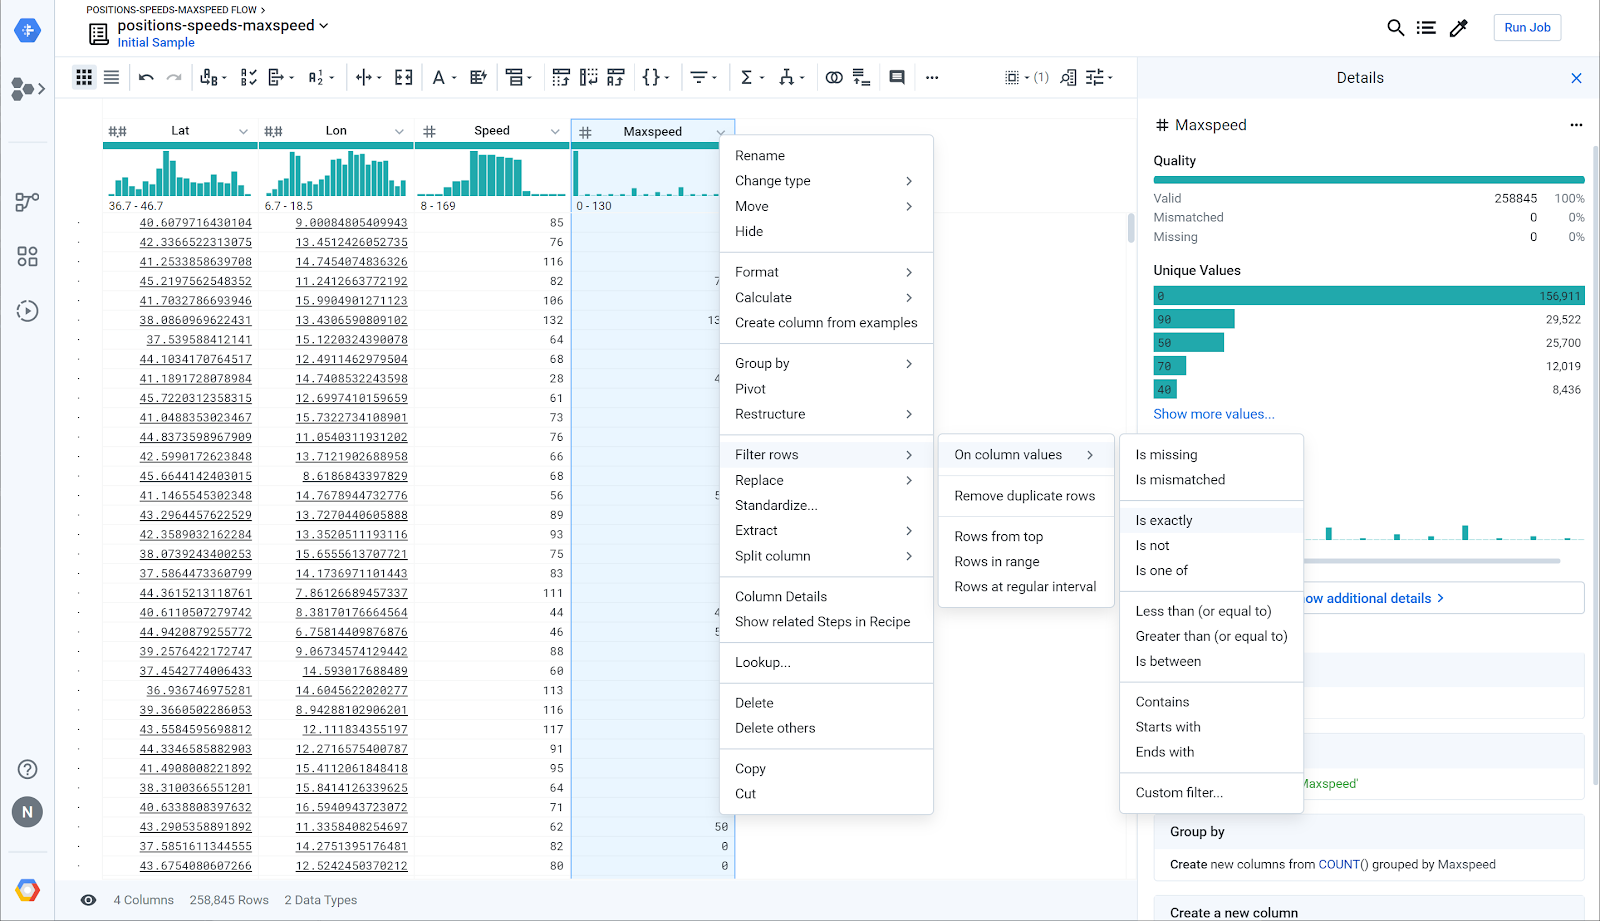Open the Lon column dropdown arrow
Image resolution: width=1600 pixels, height=921 pixels.
pos(399,131)
